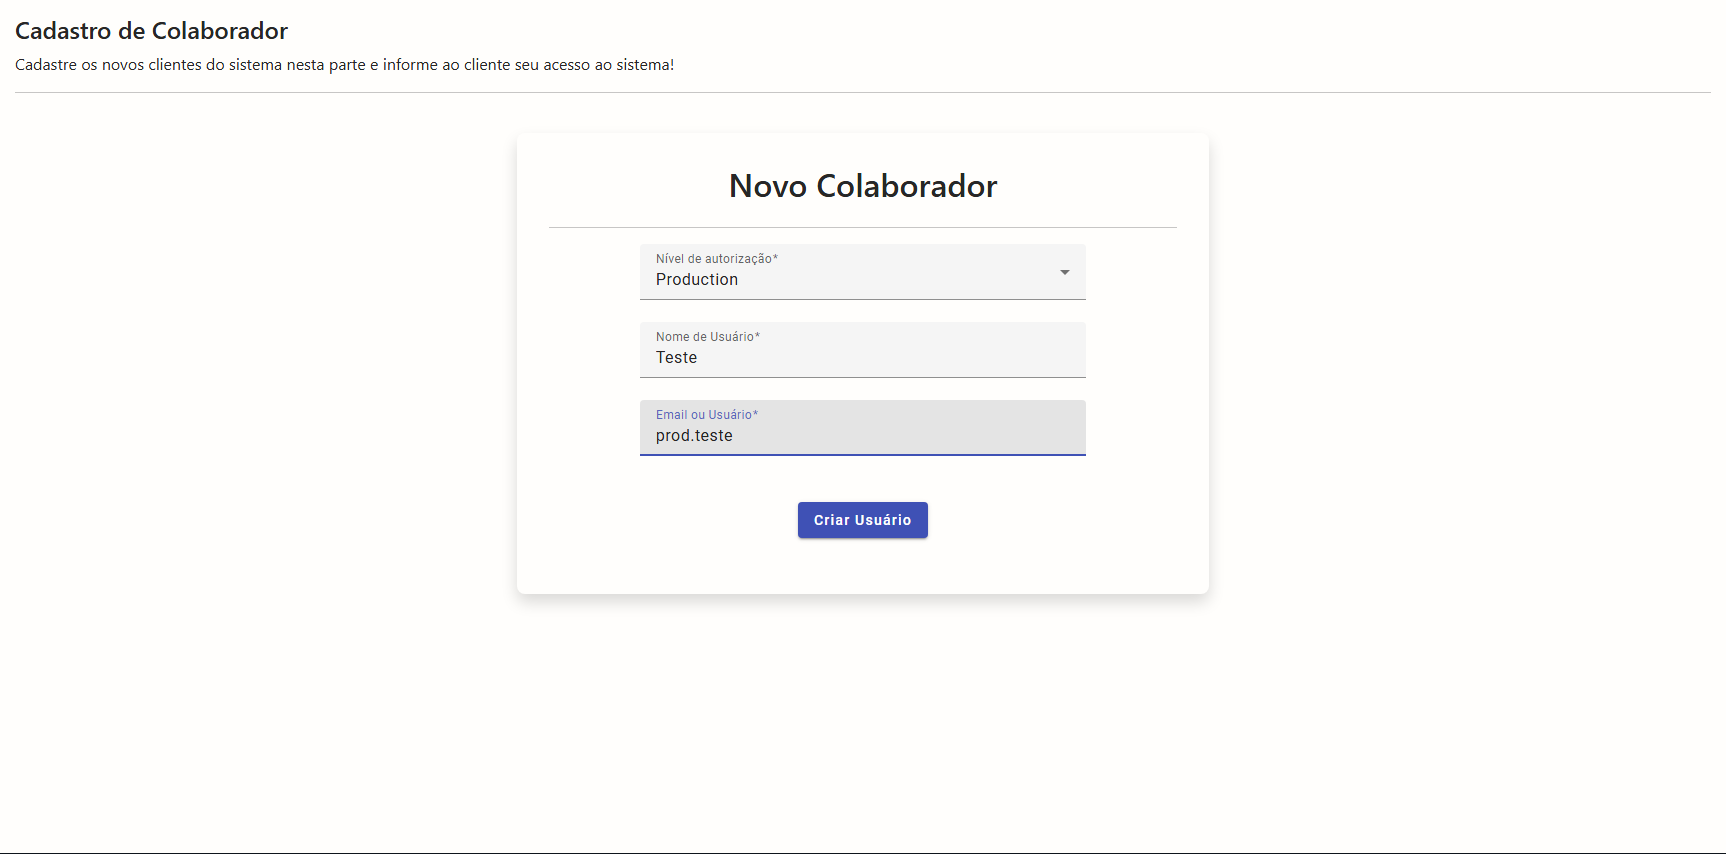1726x854 pixels.
Task: Click the "Novo Colaborador" card heading
Action: point(862,186)
